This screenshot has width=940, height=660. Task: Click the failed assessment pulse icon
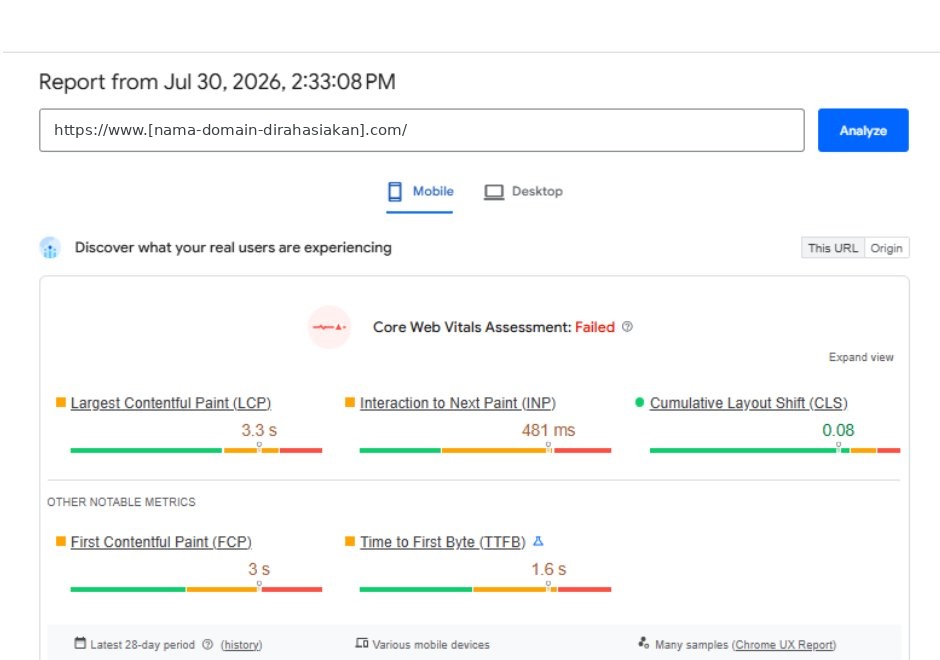pyautogui.click(x=329, y=327)
